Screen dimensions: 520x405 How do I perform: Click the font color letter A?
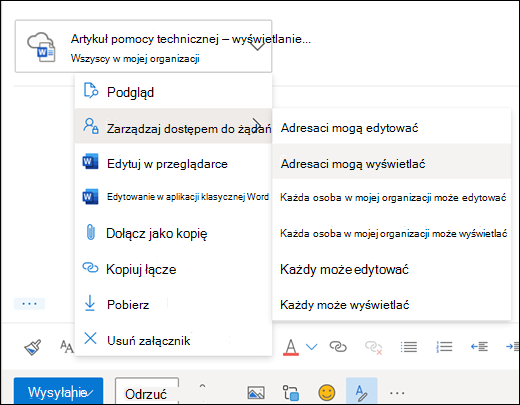pyautogui.click(x=291, y=347)
